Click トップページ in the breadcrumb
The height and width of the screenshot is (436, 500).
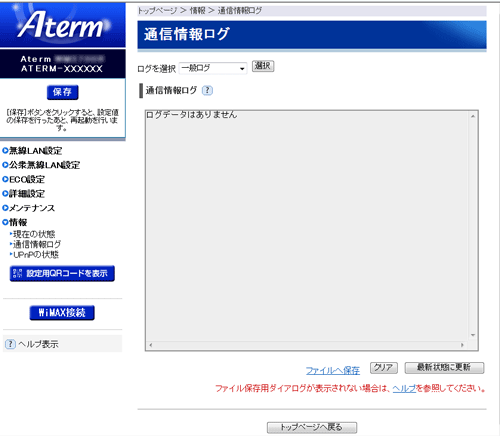[157, 11]
